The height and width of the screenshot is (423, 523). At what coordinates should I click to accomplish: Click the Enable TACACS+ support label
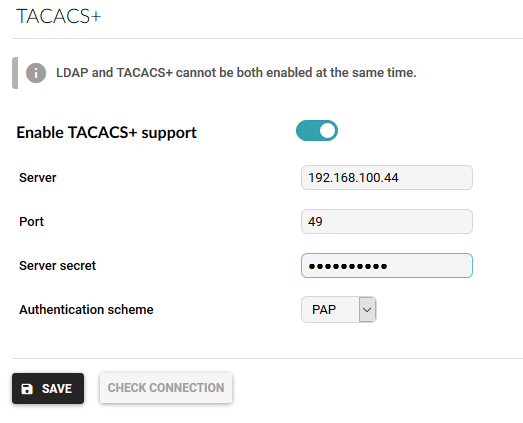click(x=106, y=133)
